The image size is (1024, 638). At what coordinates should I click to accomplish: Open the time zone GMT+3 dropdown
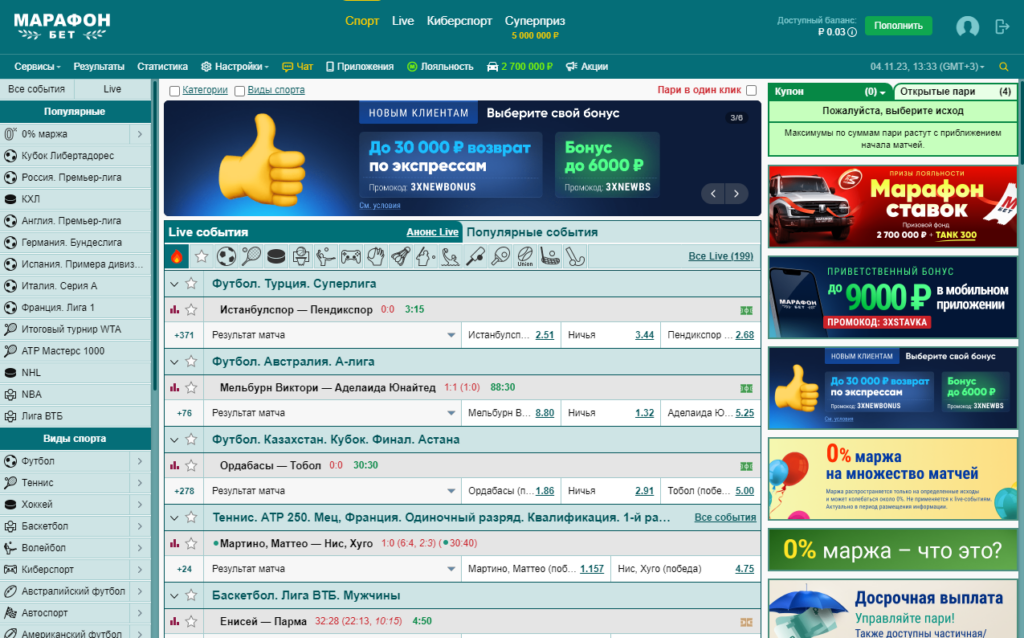click(x=927, y=67)
